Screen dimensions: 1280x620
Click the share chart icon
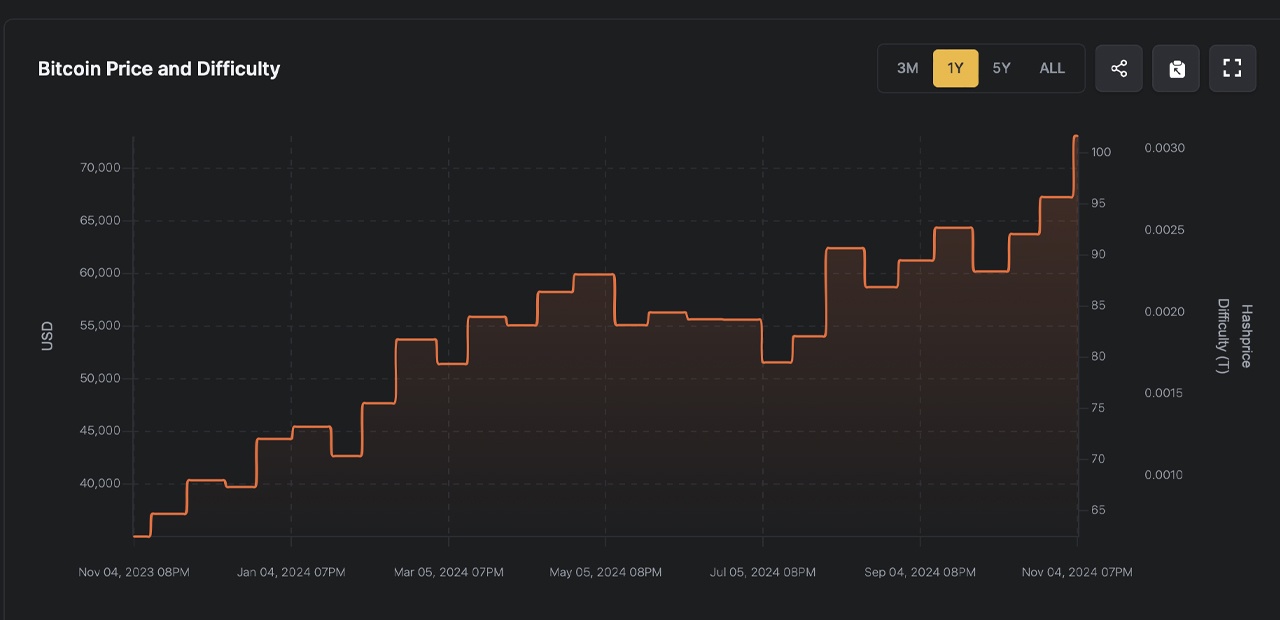coord(1119,69)
